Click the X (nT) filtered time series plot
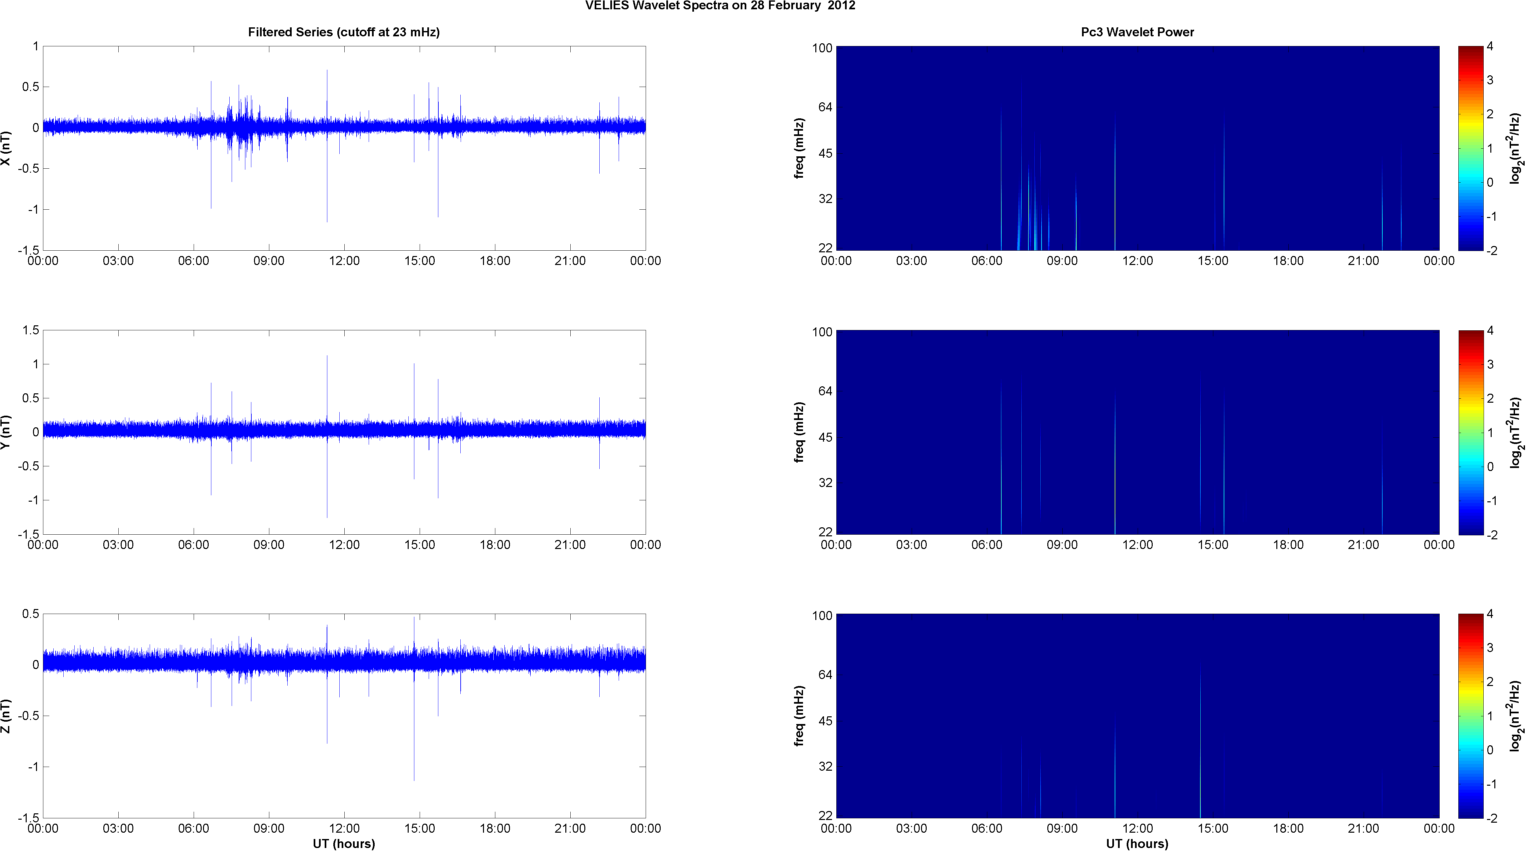The height and width of the screenshot is (851, 1526). click(344, 148)
